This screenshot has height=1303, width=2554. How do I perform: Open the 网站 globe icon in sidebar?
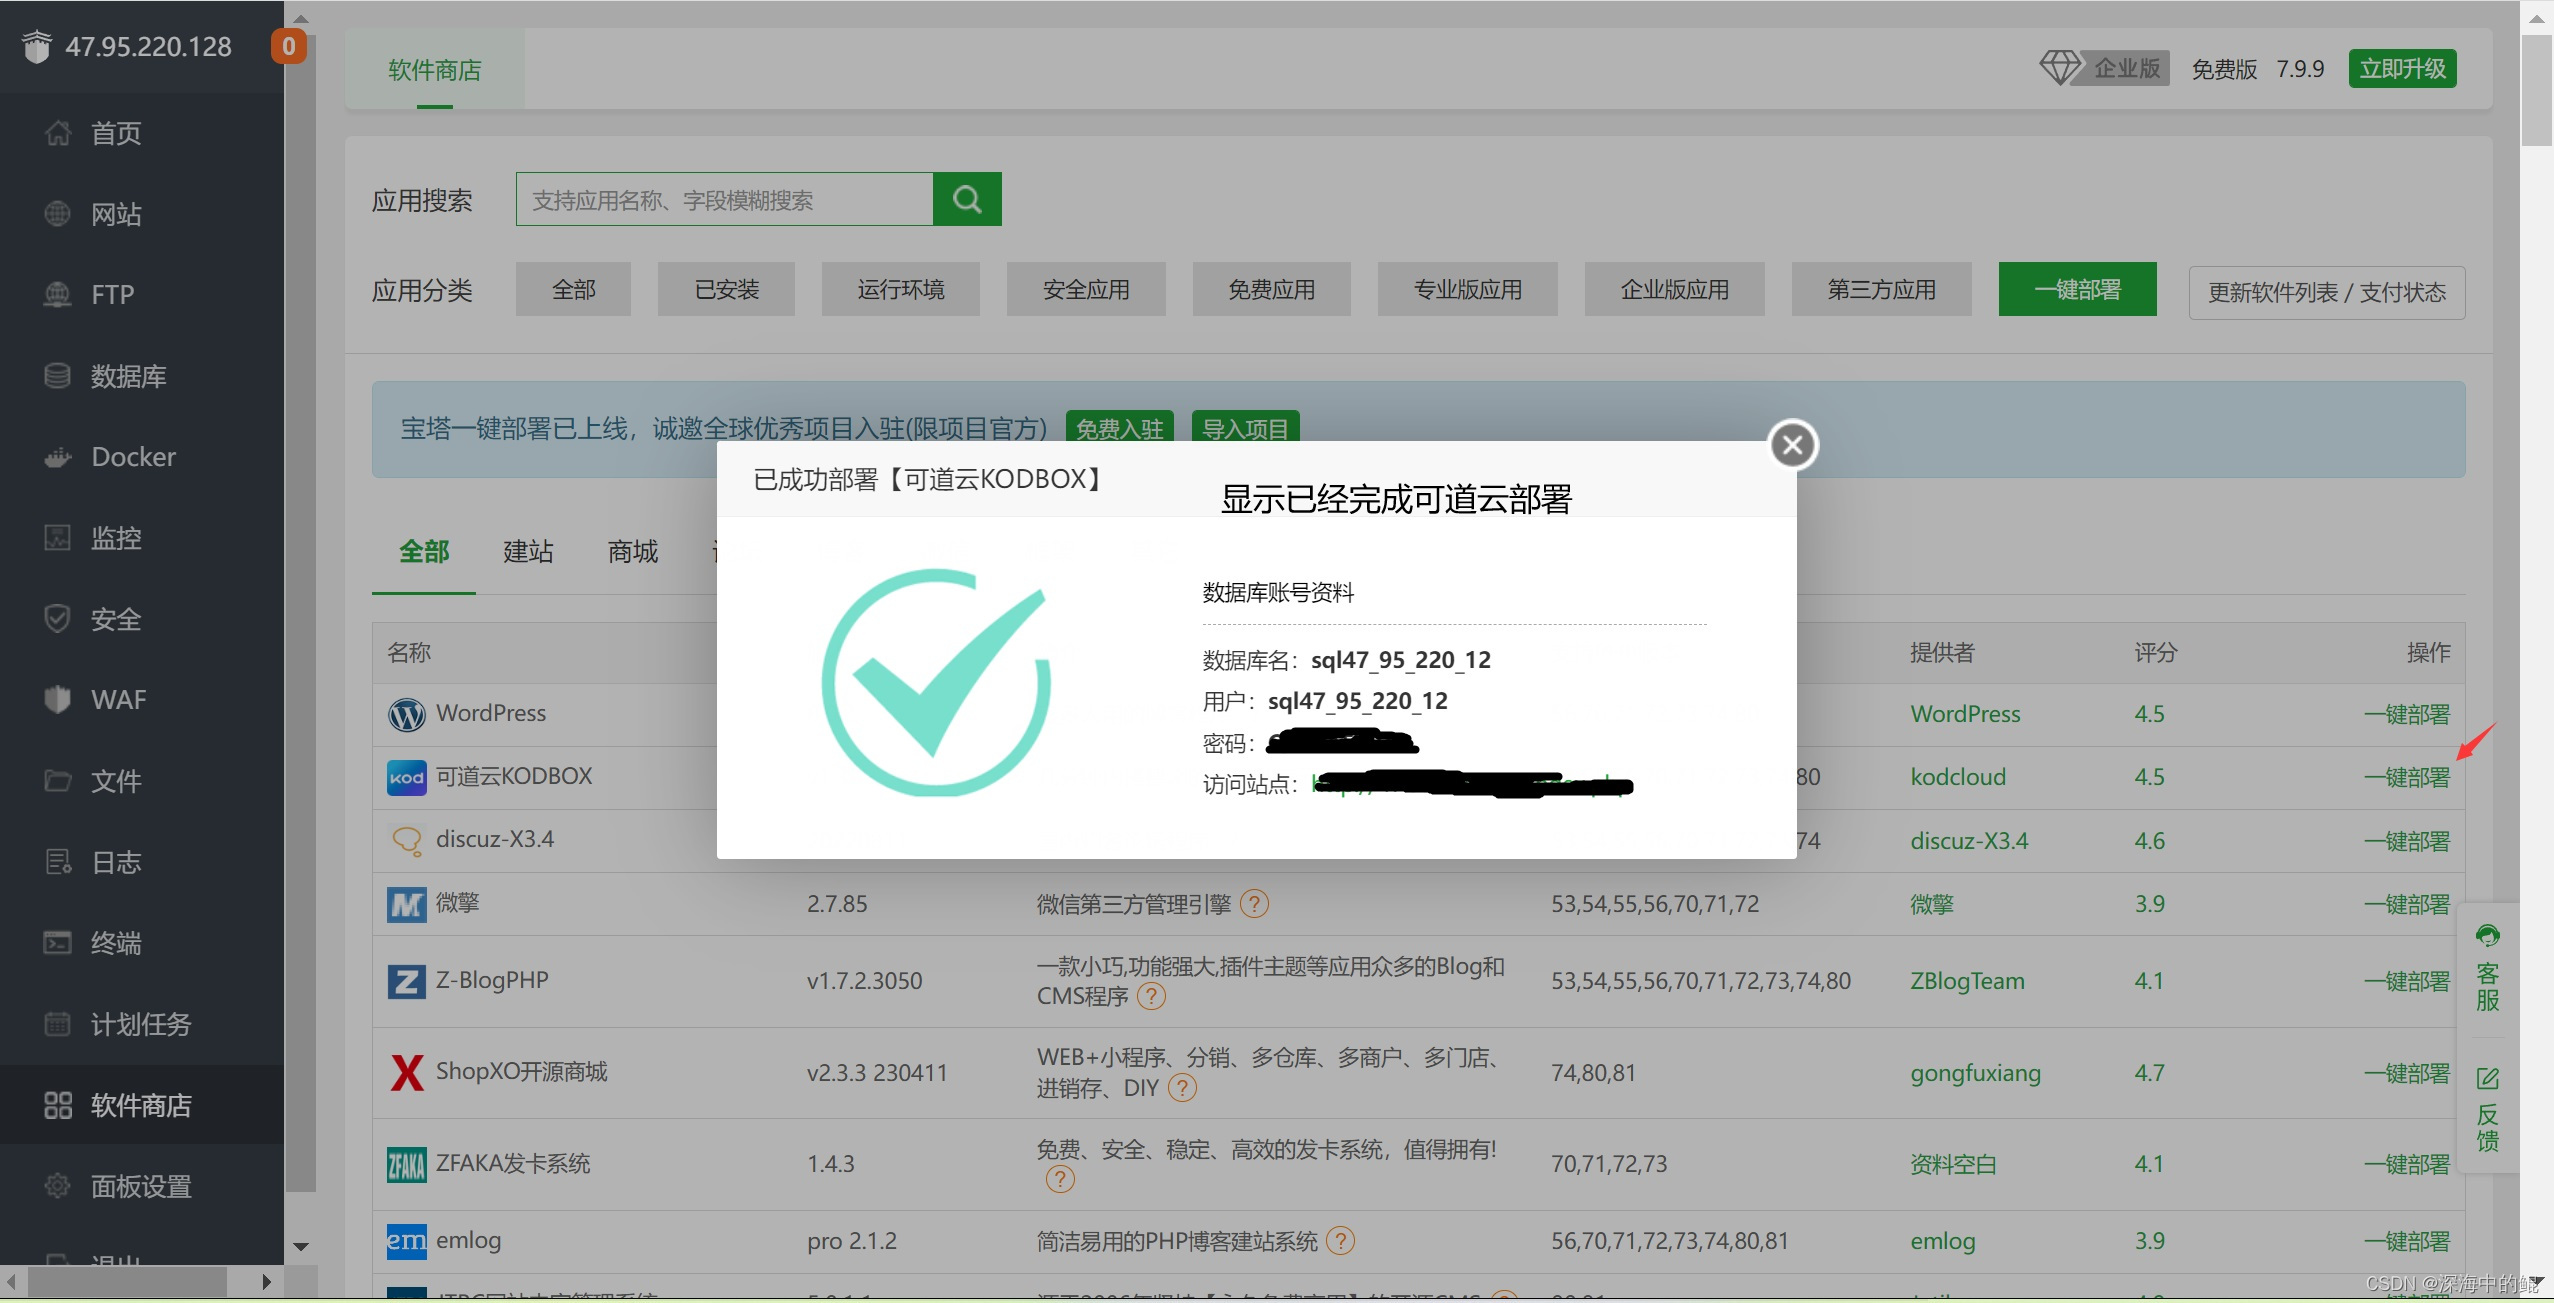pyautogui.click(x=58, y=214)
